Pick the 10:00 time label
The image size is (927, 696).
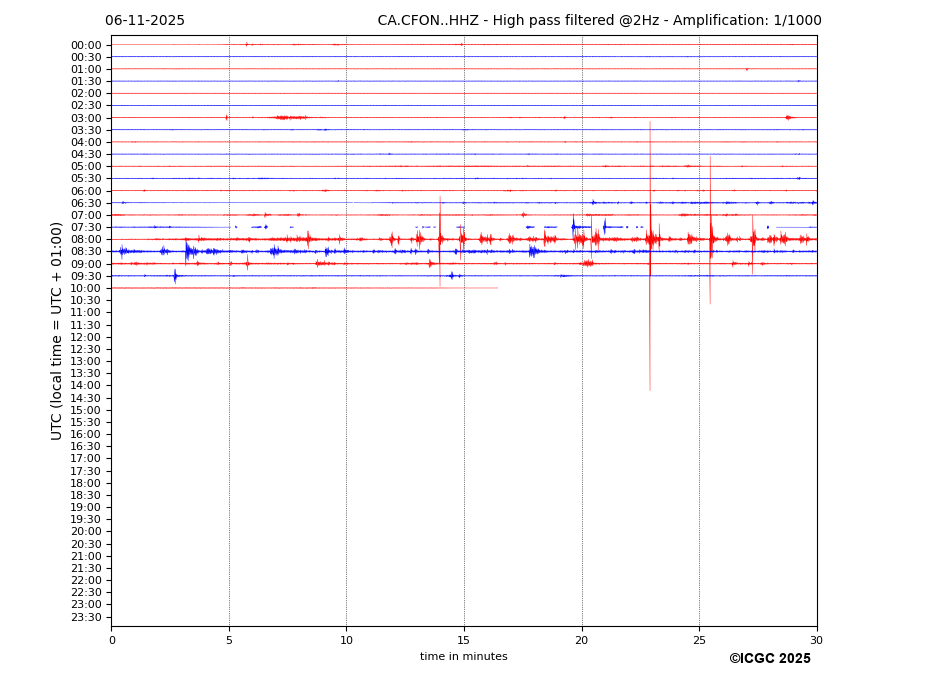pos(86,288)
